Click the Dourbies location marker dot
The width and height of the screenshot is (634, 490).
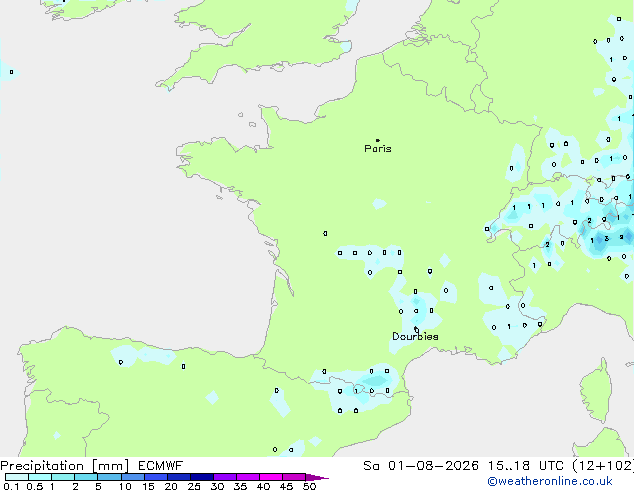click(x=416, y=329)
